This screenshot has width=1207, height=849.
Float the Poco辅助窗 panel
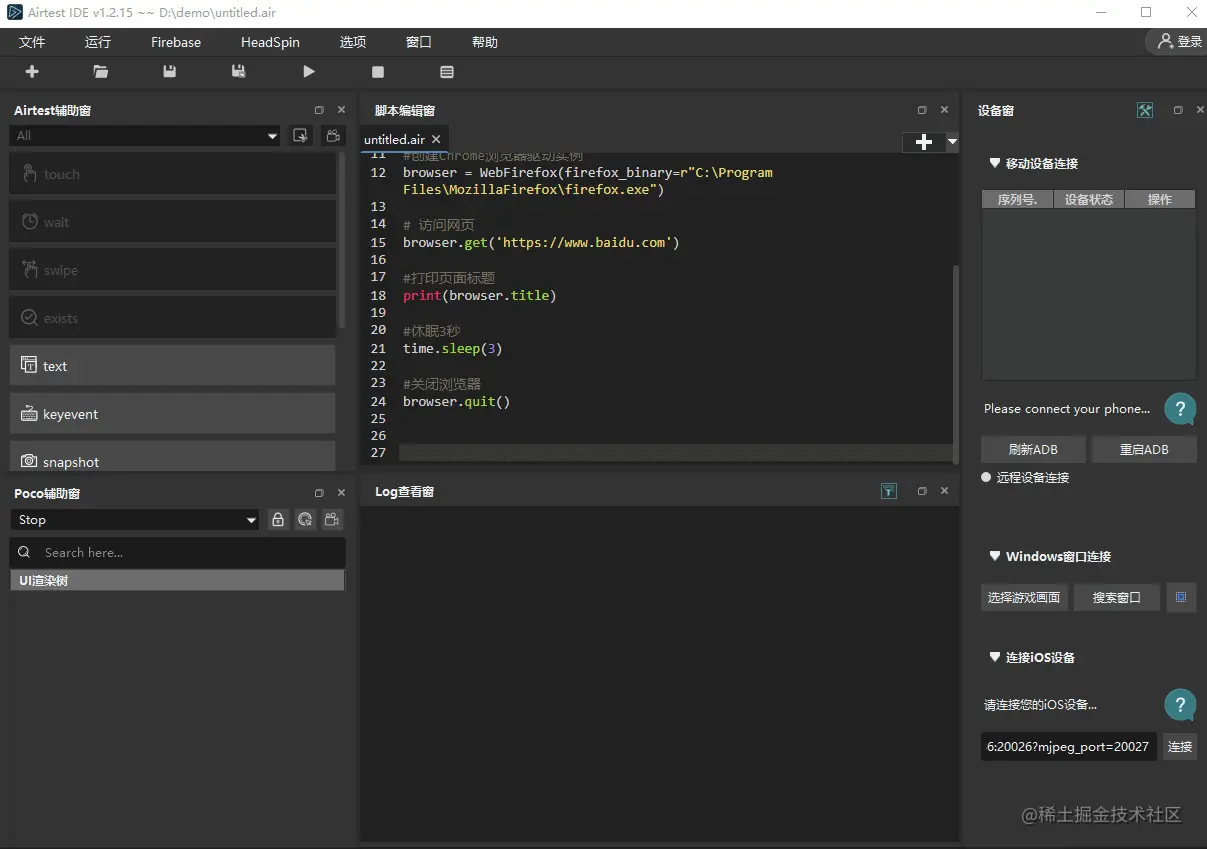point(319,493)
